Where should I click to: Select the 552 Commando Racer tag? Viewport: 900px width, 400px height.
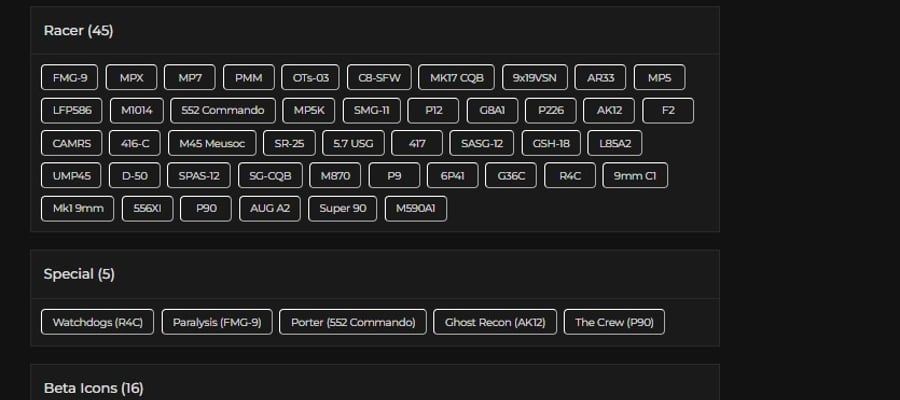[x=223, y=111]
